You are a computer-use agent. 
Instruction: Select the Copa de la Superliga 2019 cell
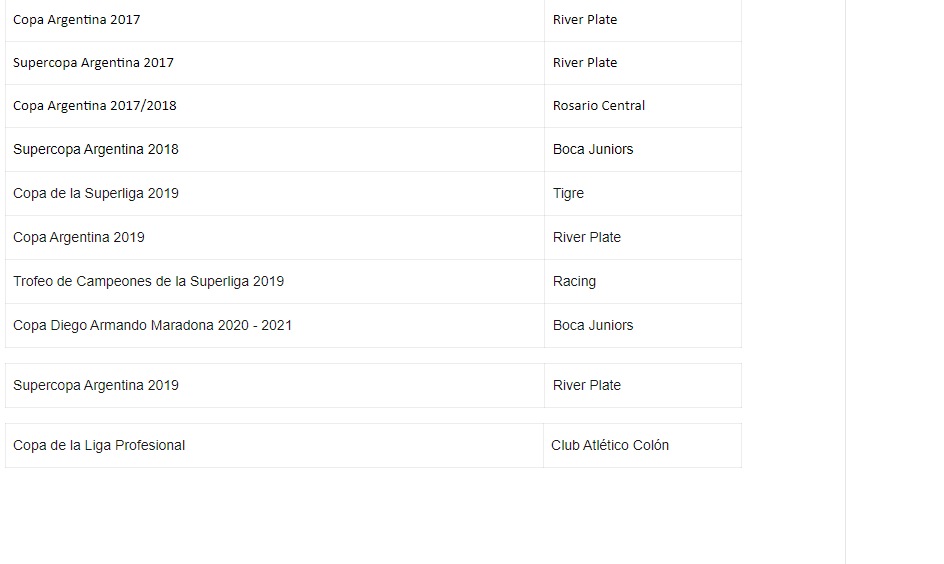[x=275, y=193]
